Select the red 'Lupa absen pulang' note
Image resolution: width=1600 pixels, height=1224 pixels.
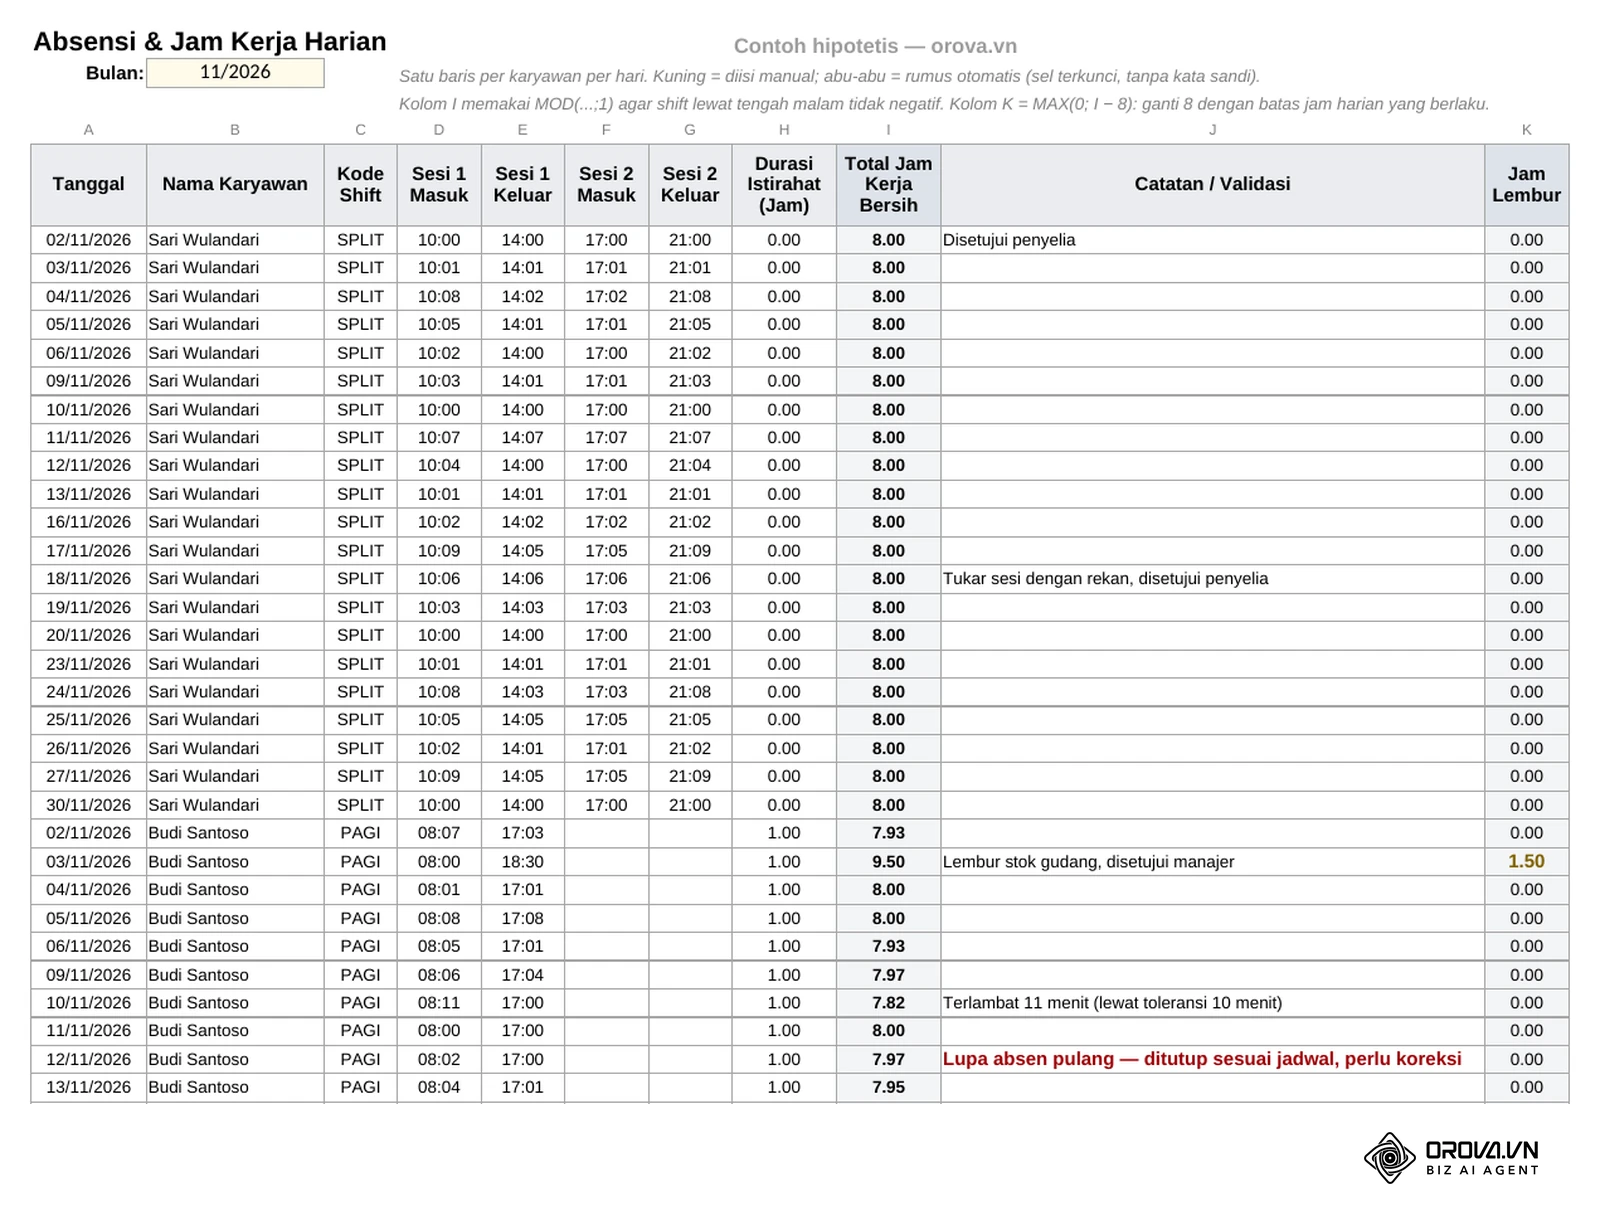[1202, 1059]
